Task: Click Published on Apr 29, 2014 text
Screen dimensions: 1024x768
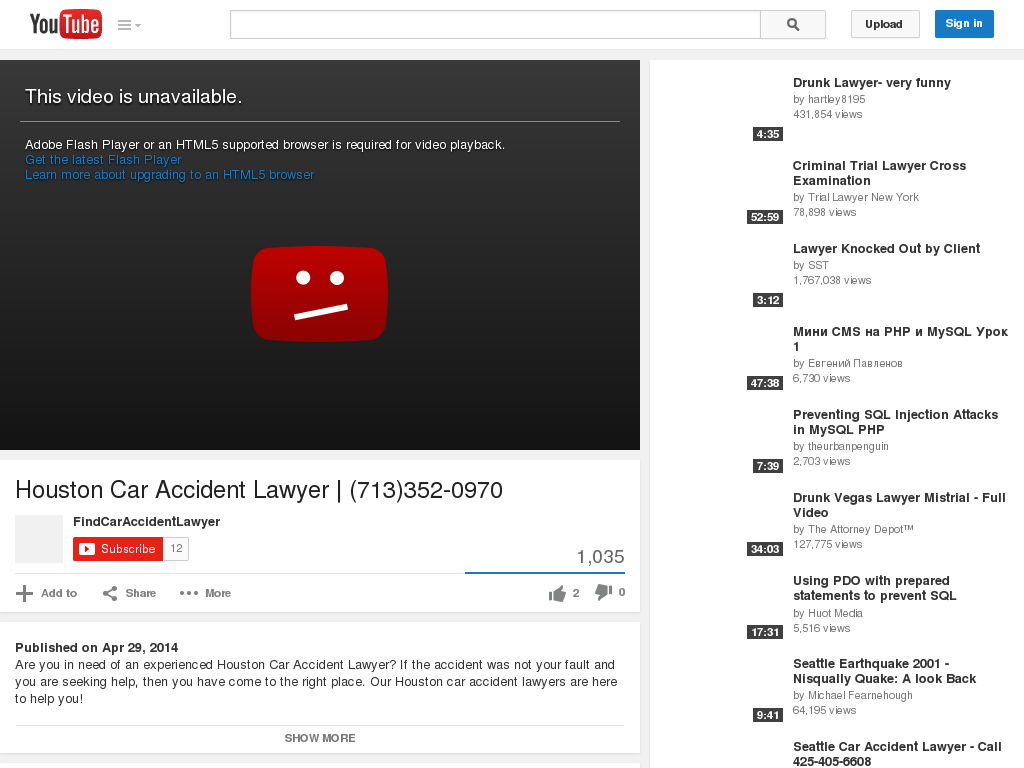Action: pyautogui.click(x=97, y=647)
